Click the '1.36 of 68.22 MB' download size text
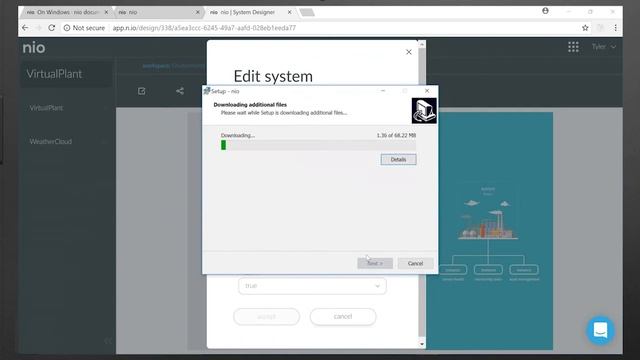Screen dimensions: 640x360 tap(396, 135)
